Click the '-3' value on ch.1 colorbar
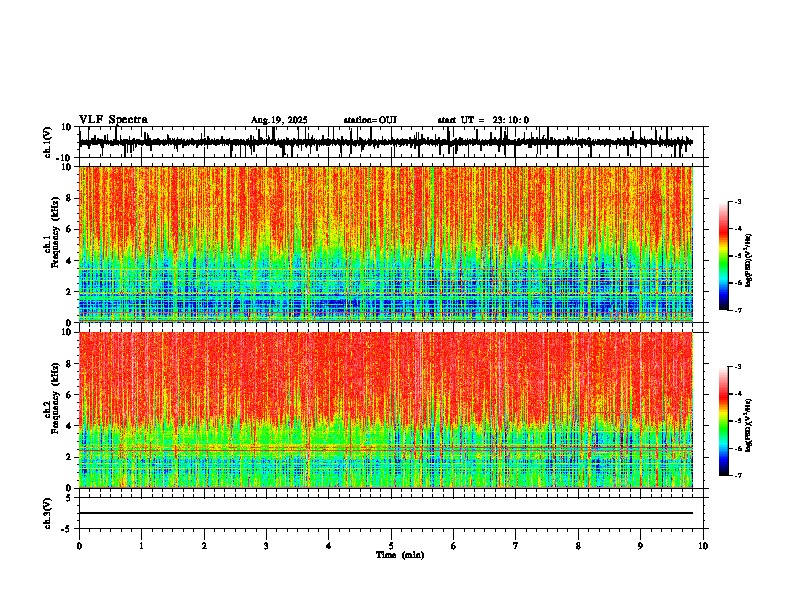 click(x=737, y=201)
